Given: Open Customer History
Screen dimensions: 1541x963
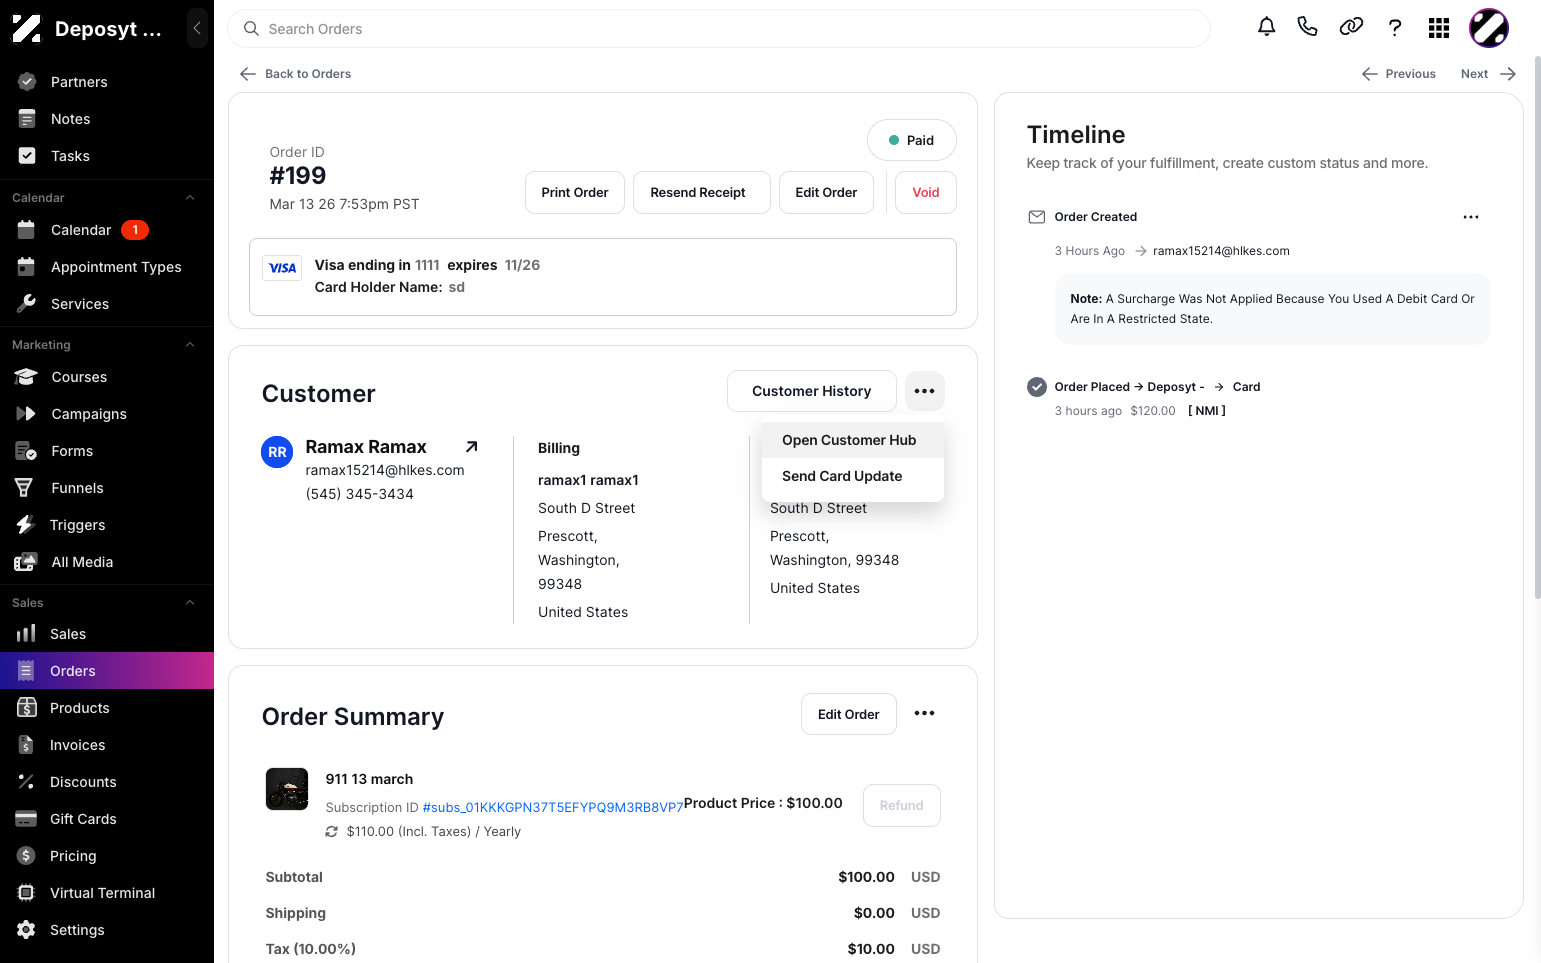Looking at the screenshot, I should [812, 391].
